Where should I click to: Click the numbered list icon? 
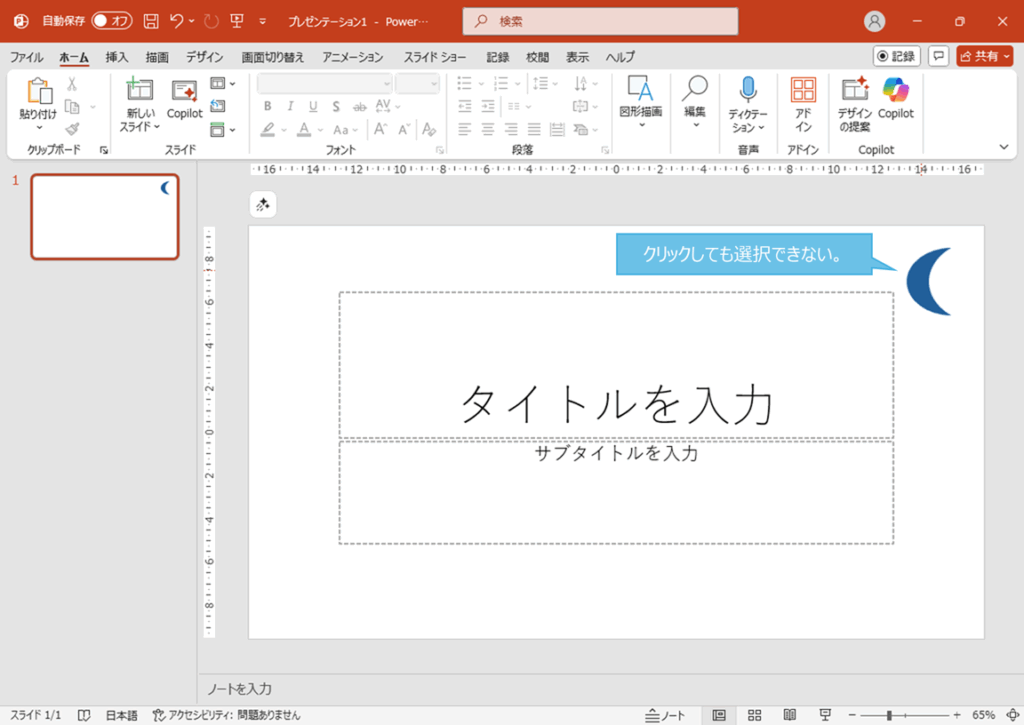click(x=502, y=83)
